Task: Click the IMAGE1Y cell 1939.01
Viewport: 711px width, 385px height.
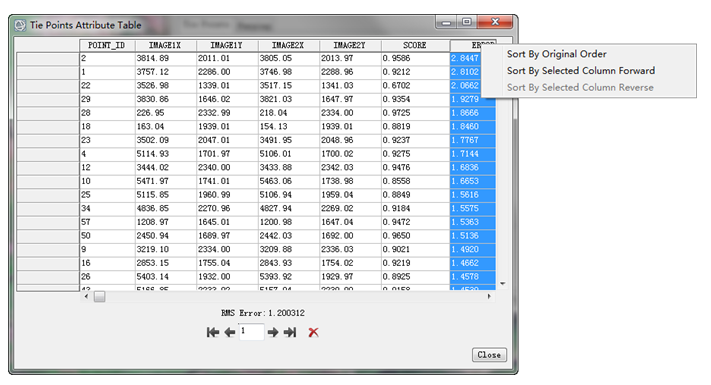Action: [227, 127]
